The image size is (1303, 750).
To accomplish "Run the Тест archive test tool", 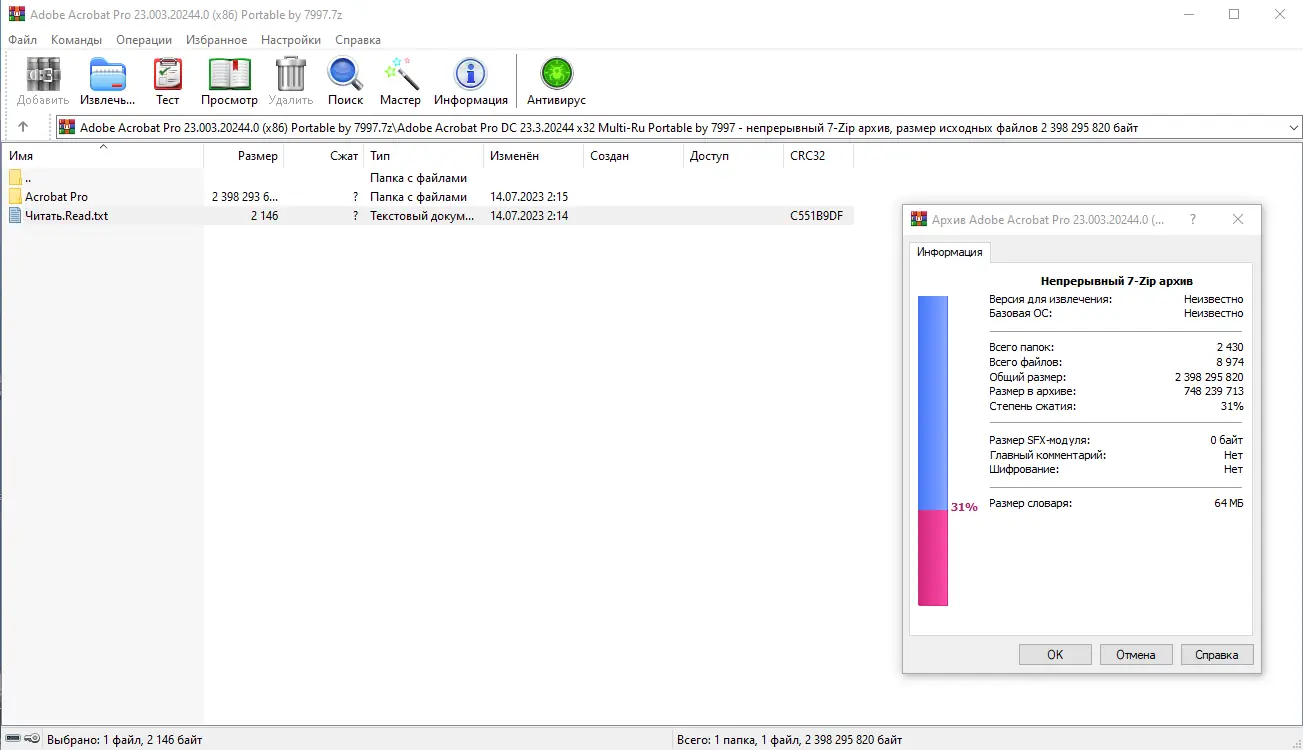I will (168, 80).
